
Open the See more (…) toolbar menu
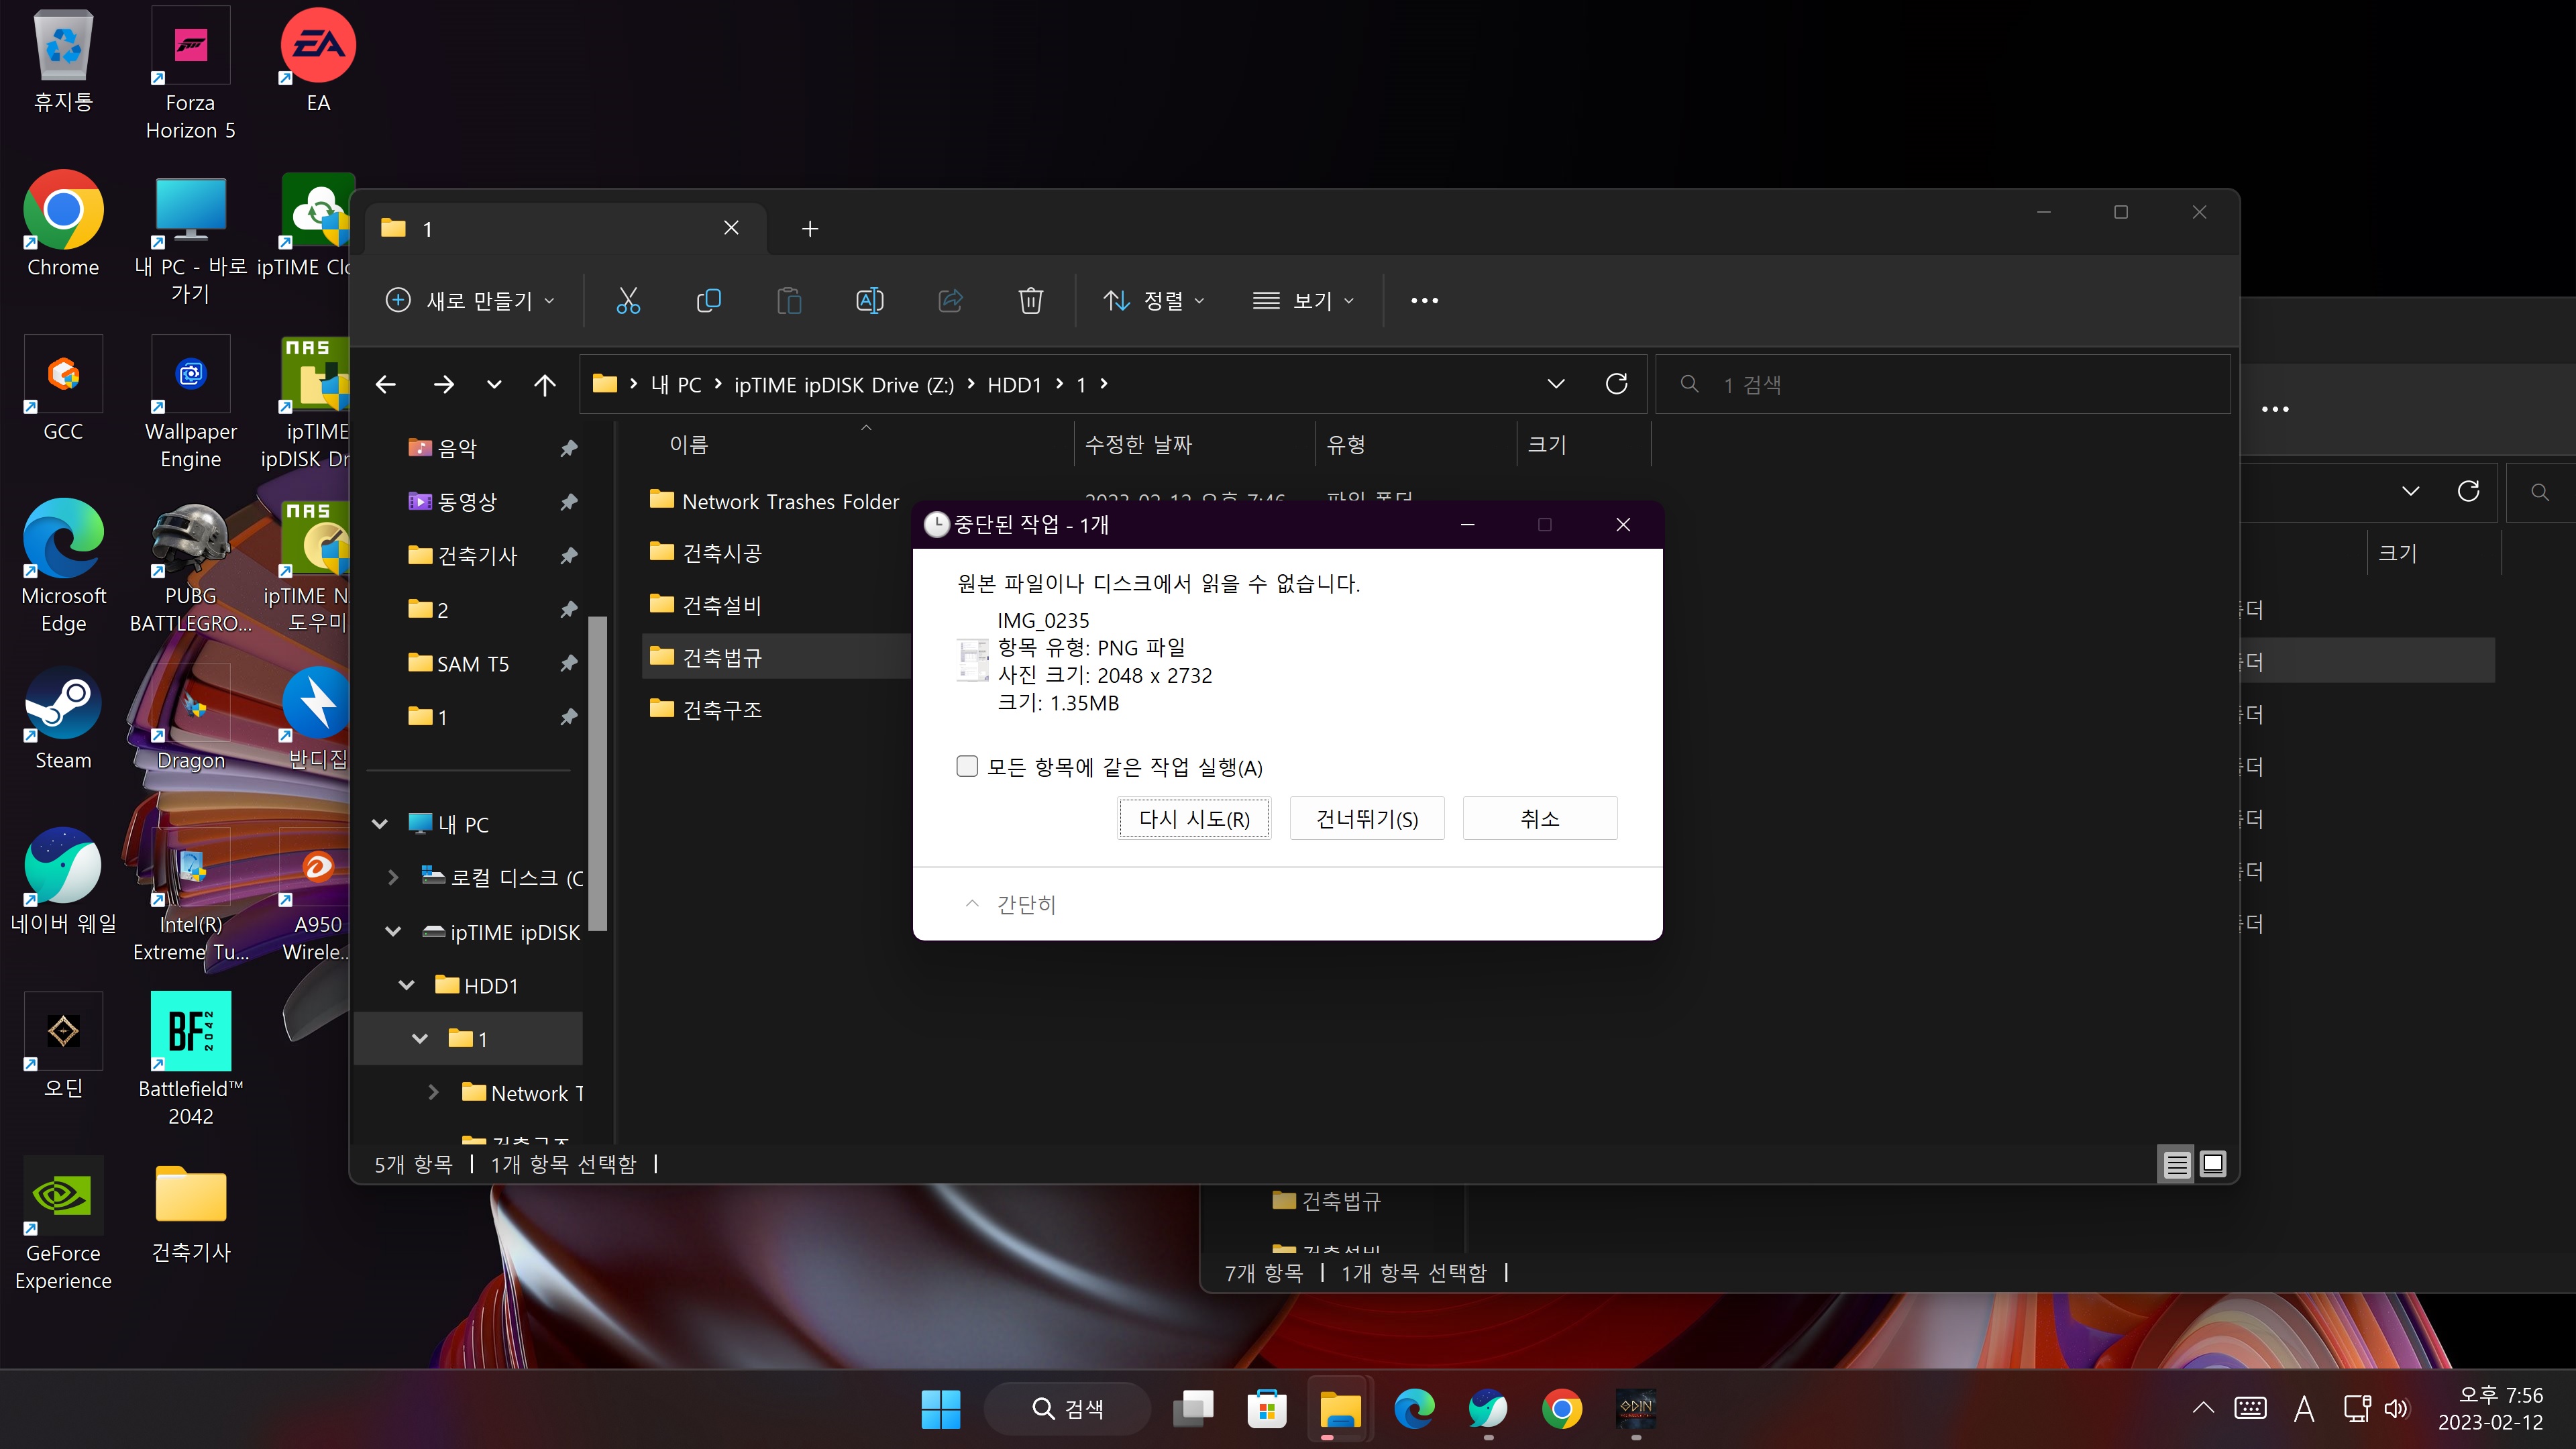click(1424, 300)
